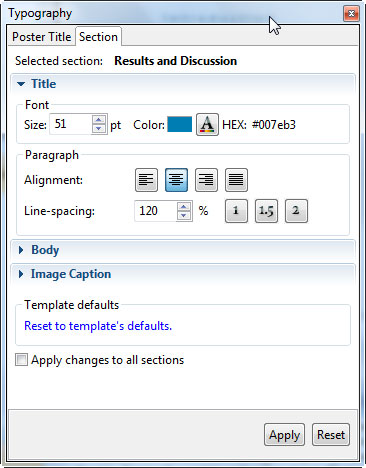This screenshot has width=366, height=468.
Task: Increase the font size with up arrow
Action: [99, 120]
